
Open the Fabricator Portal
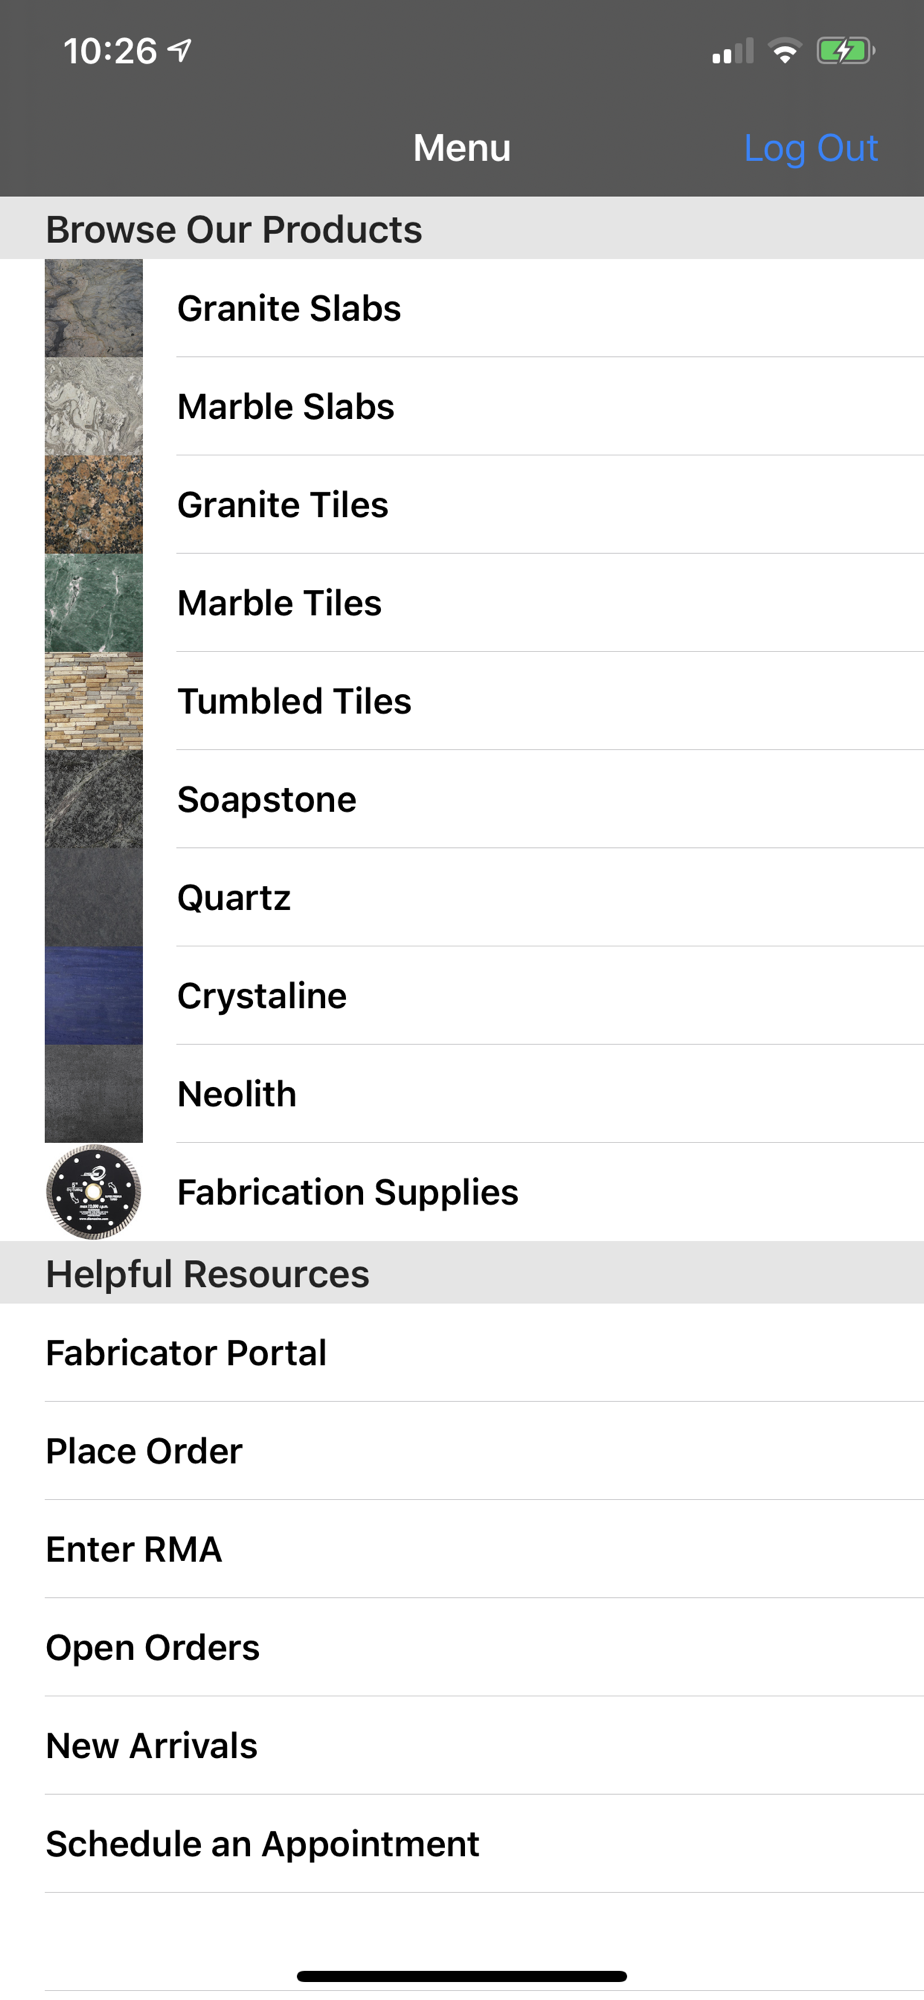tap(186, 1353)
